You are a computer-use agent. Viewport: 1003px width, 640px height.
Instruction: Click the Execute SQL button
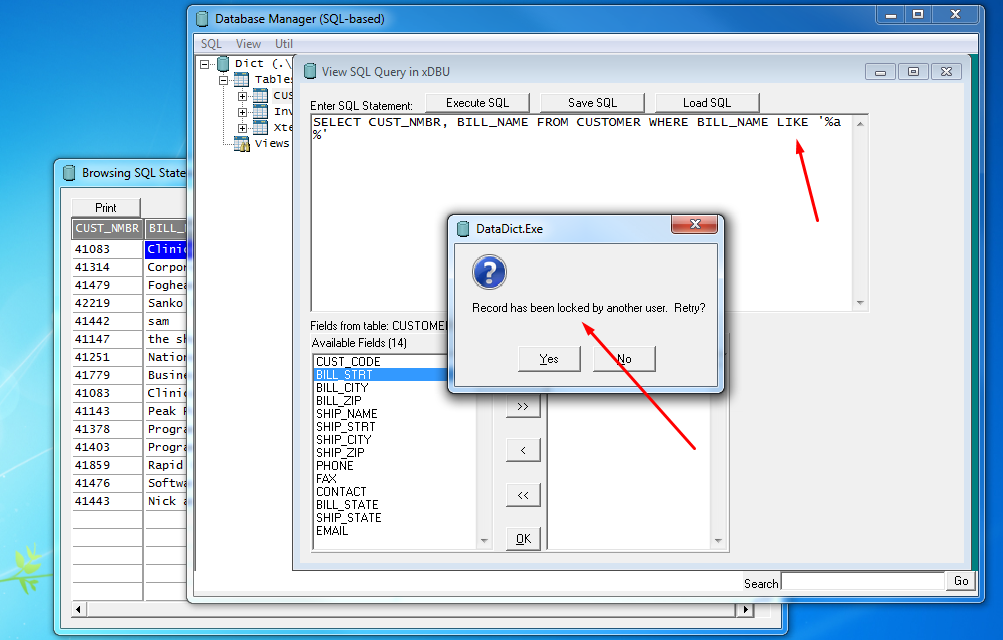pyautogui.click(x=477, y=103)
